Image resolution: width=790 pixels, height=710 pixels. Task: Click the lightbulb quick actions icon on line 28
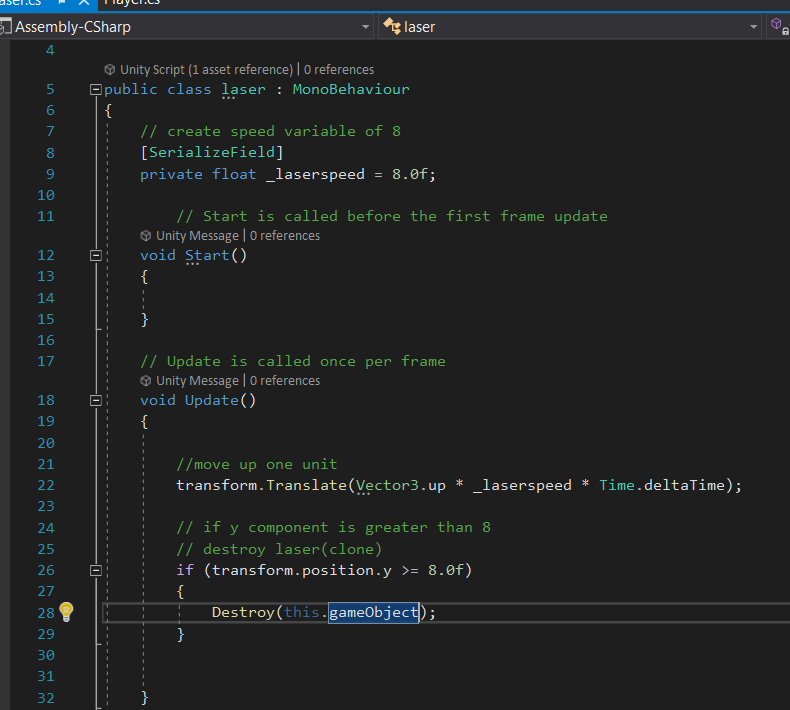66,612
